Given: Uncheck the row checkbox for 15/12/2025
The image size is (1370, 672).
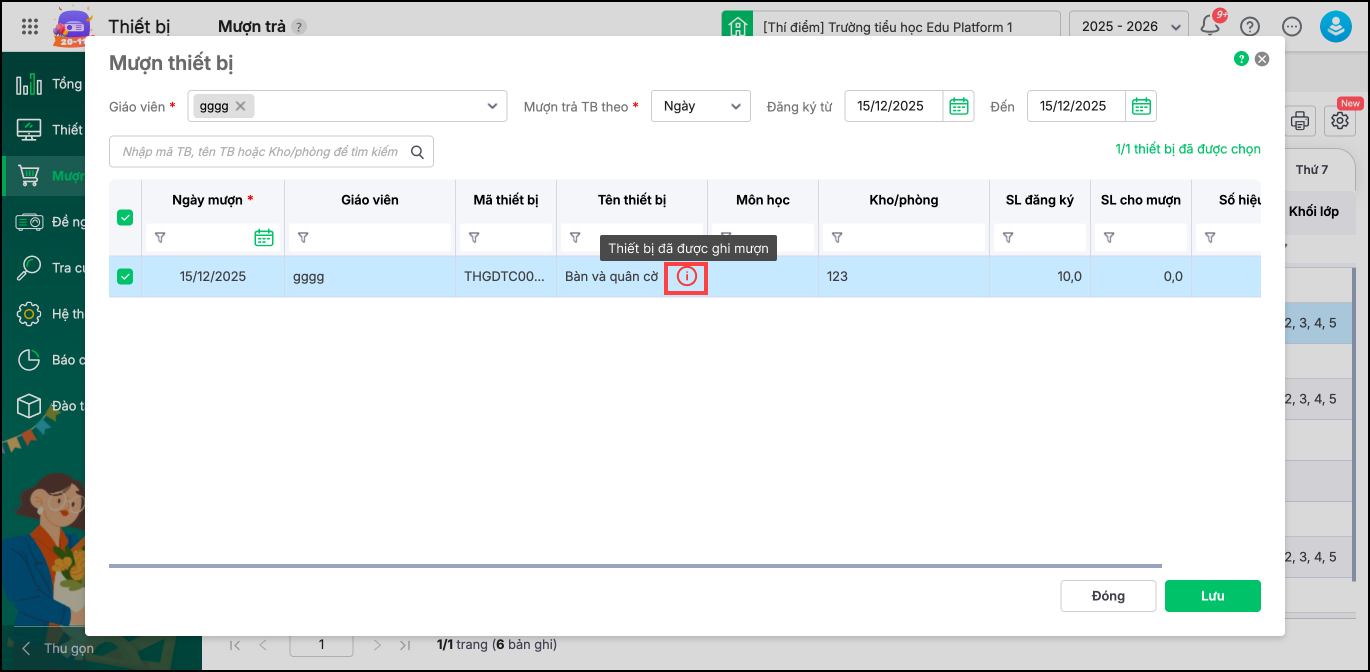Looking at the screenshot, I should point(125,277).
